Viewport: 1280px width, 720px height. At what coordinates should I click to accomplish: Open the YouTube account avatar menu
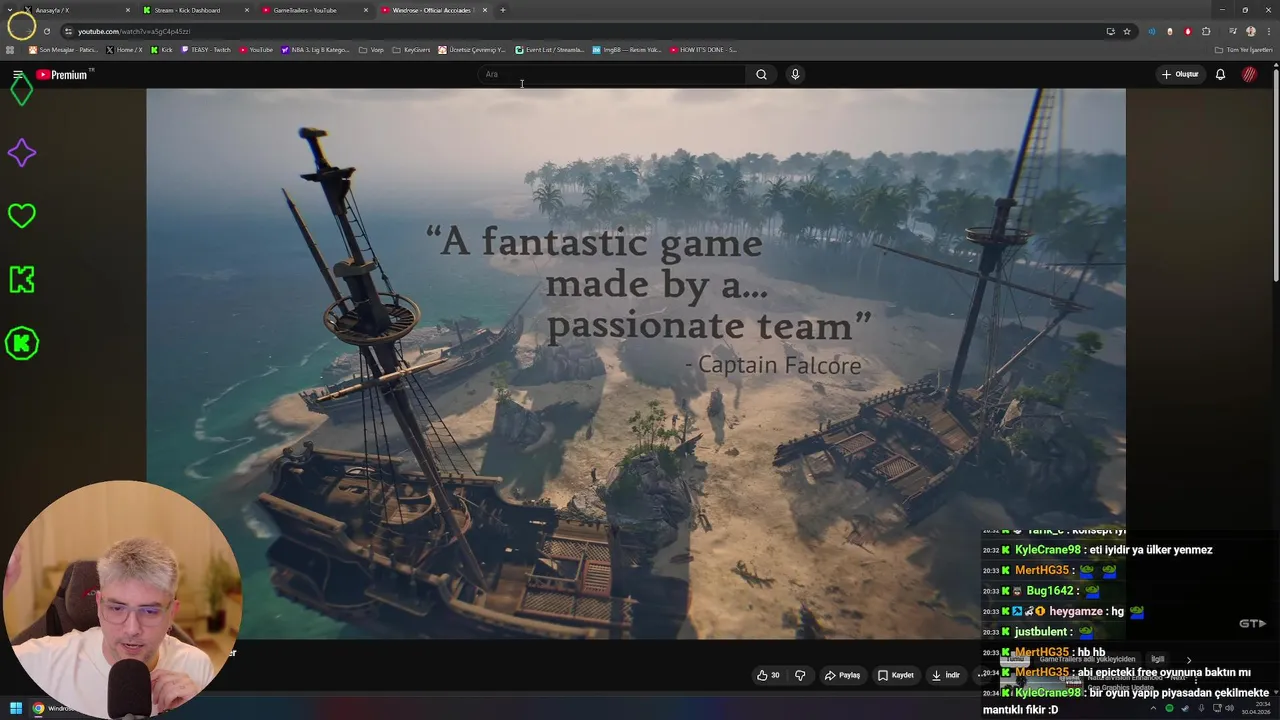click(x=1249, y=74)
